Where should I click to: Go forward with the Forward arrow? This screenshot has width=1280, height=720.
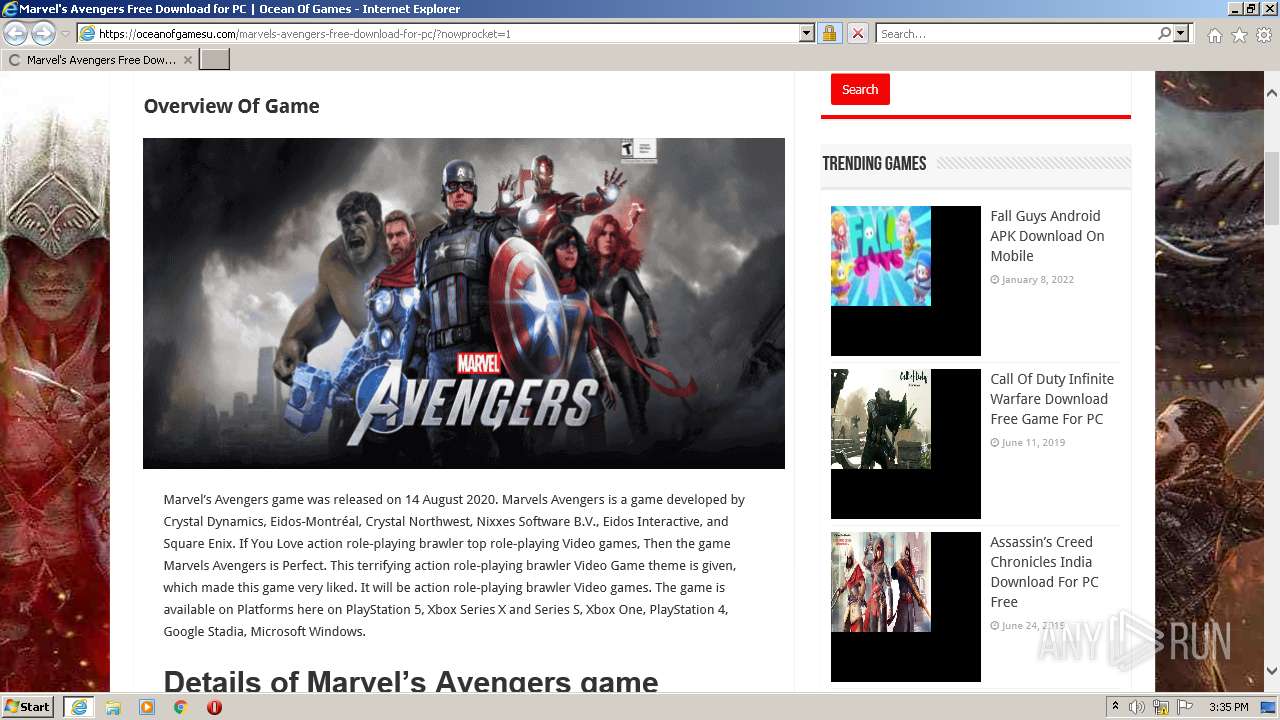point(42,34)
